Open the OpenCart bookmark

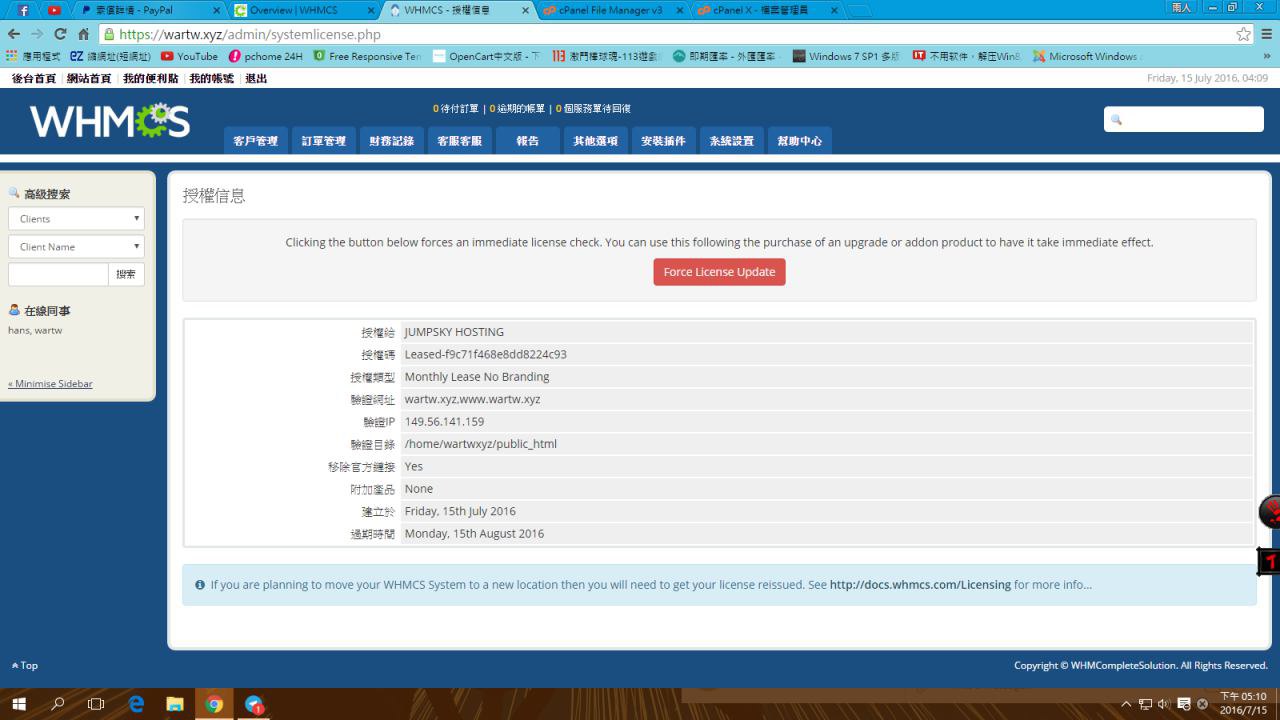485,56
